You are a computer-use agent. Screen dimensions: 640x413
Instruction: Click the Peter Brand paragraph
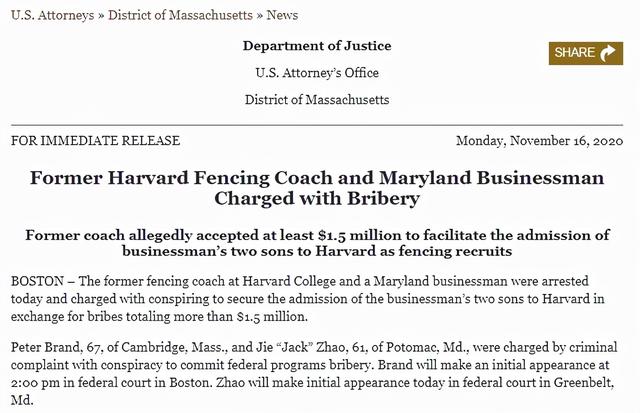pyautogui.click(x=314, y=374)
